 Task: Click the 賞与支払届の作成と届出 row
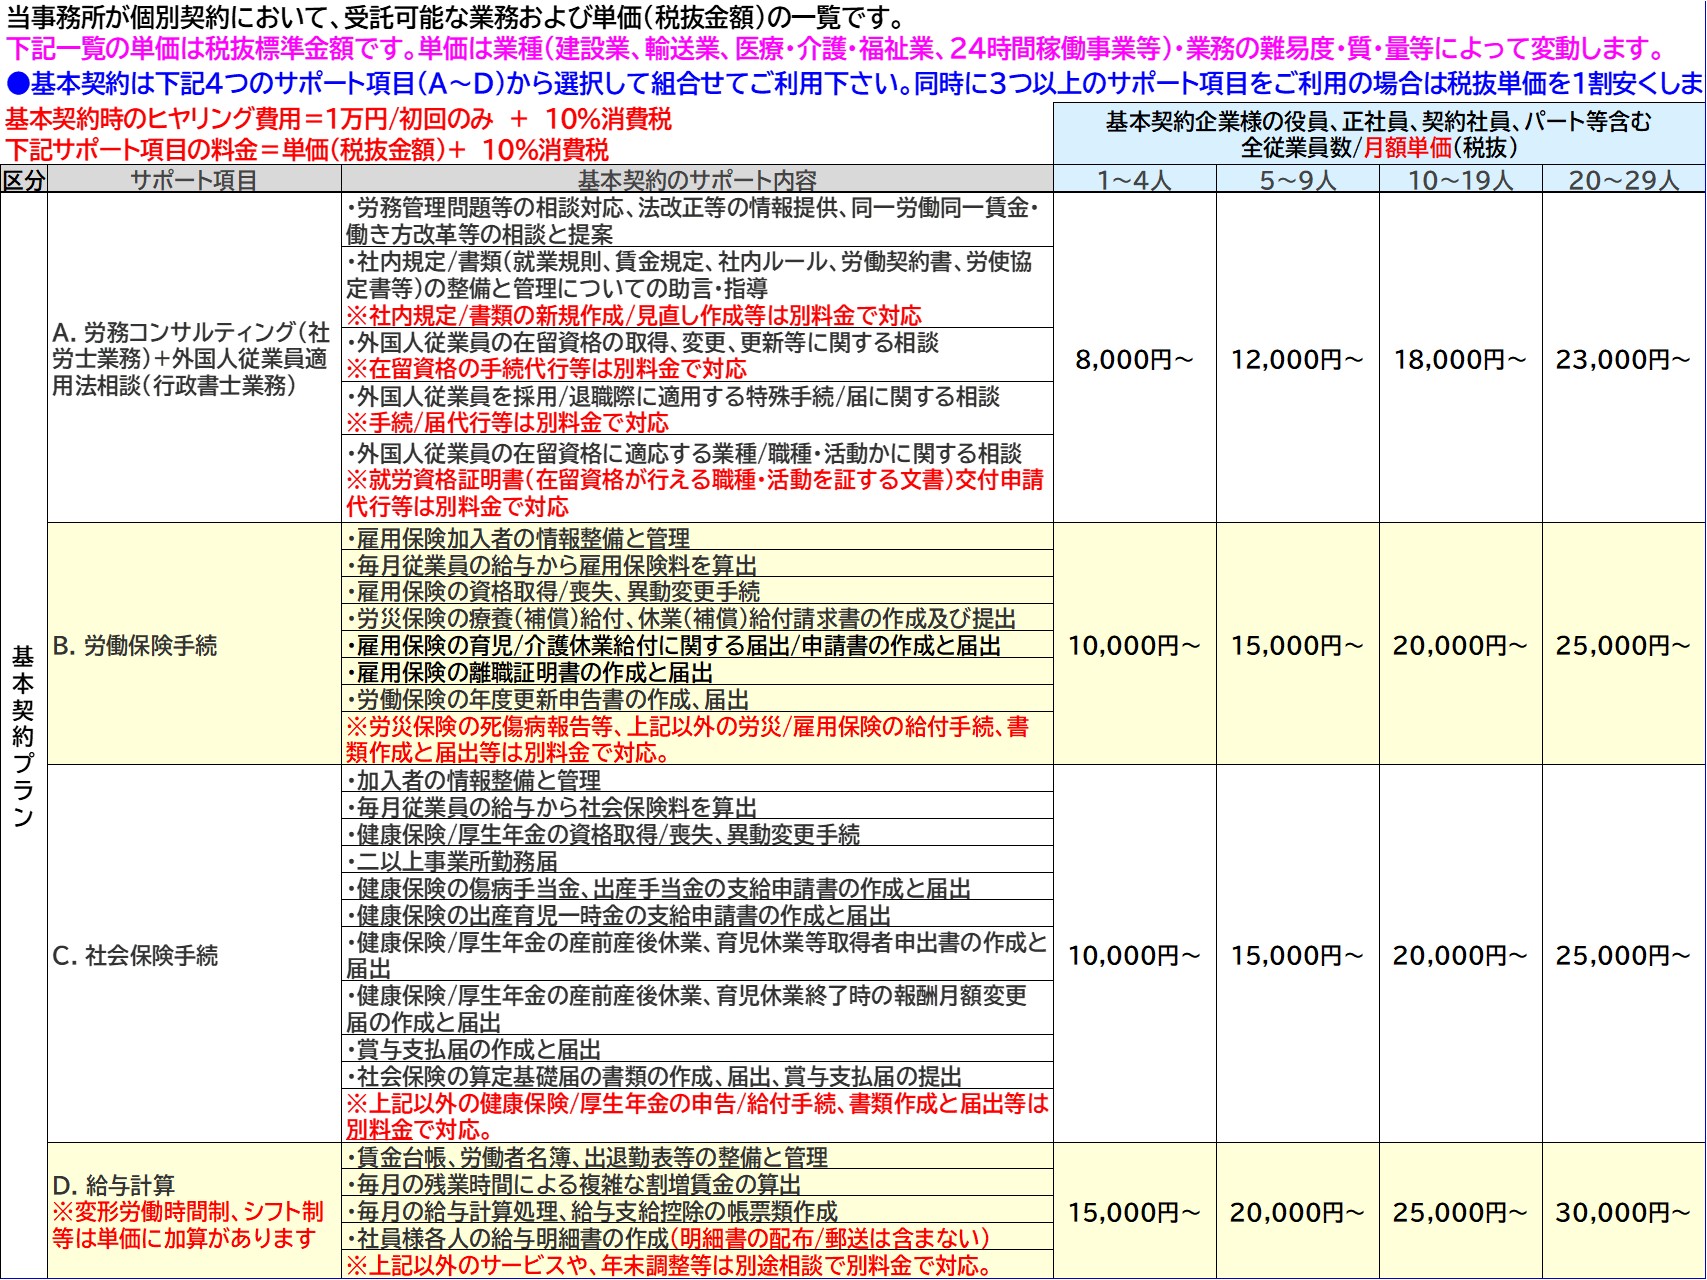(x=479, y=1049)
